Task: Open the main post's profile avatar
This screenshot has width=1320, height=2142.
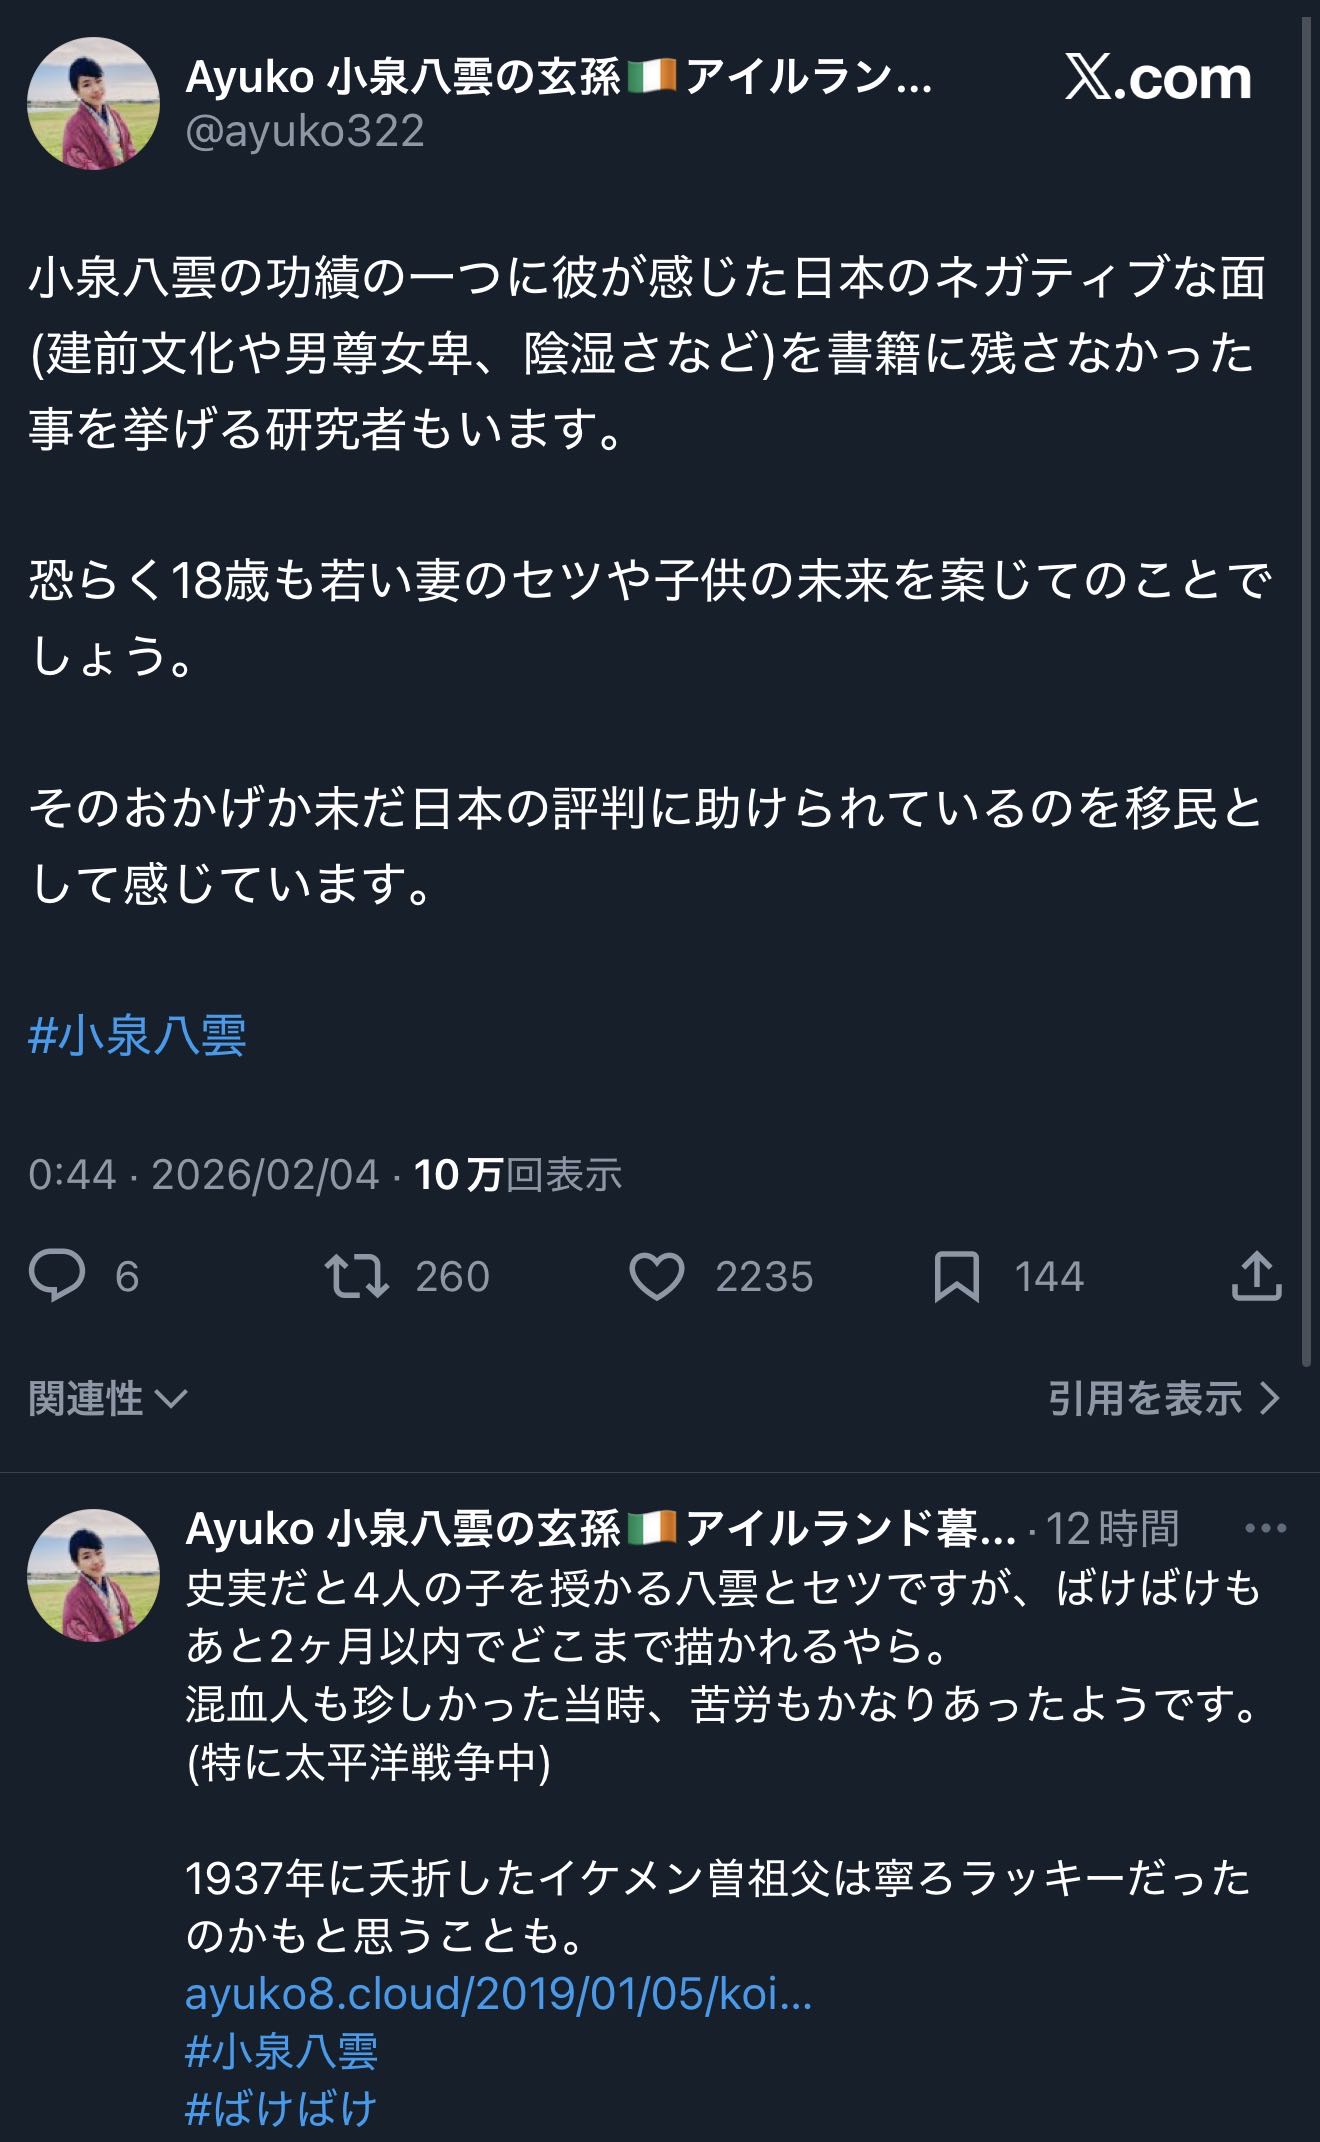Action: pos(93,103)
